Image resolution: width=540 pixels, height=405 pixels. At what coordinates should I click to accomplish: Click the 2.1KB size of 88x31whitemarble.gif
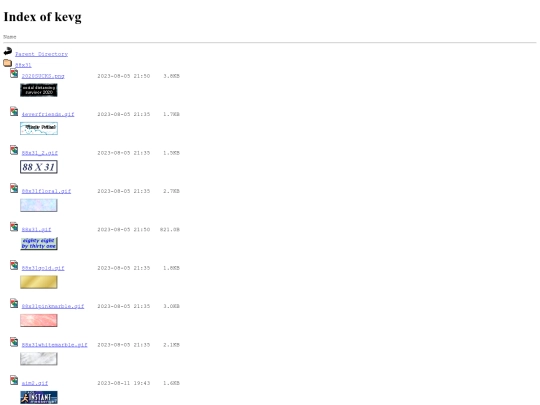pyautogui.click(x=172, y=345)
